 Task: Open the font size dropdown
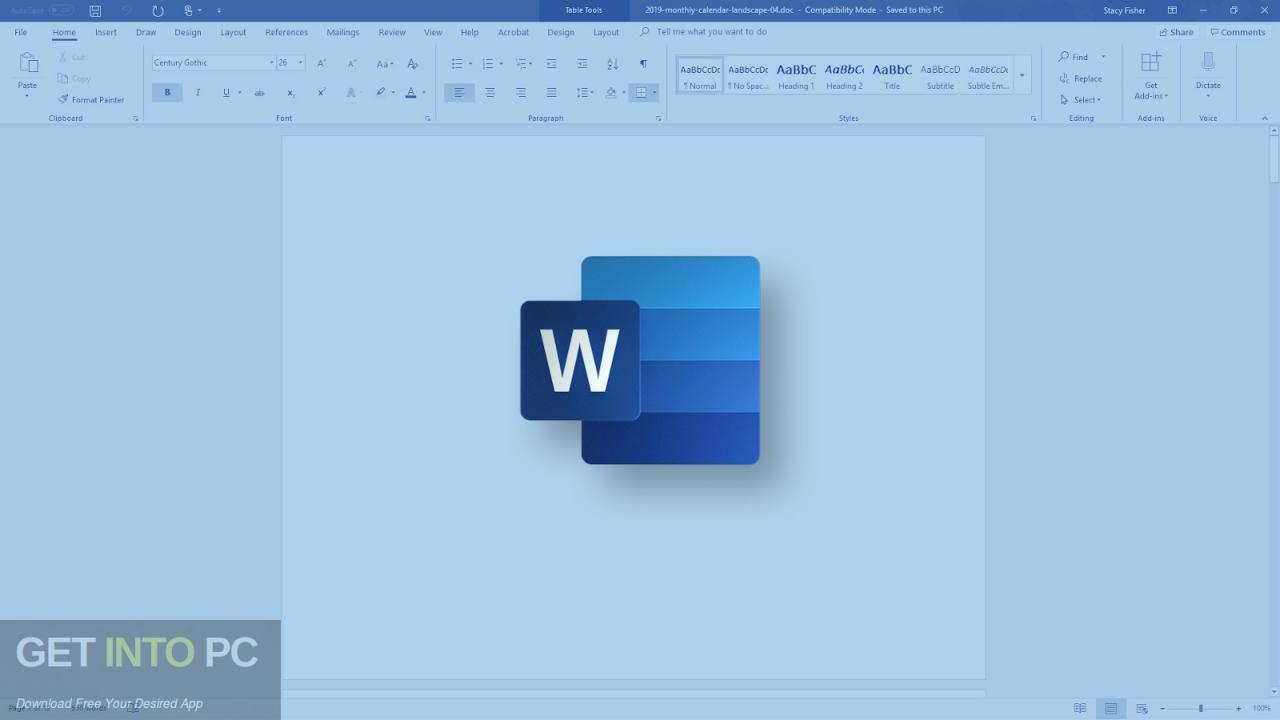coord(300,63)
